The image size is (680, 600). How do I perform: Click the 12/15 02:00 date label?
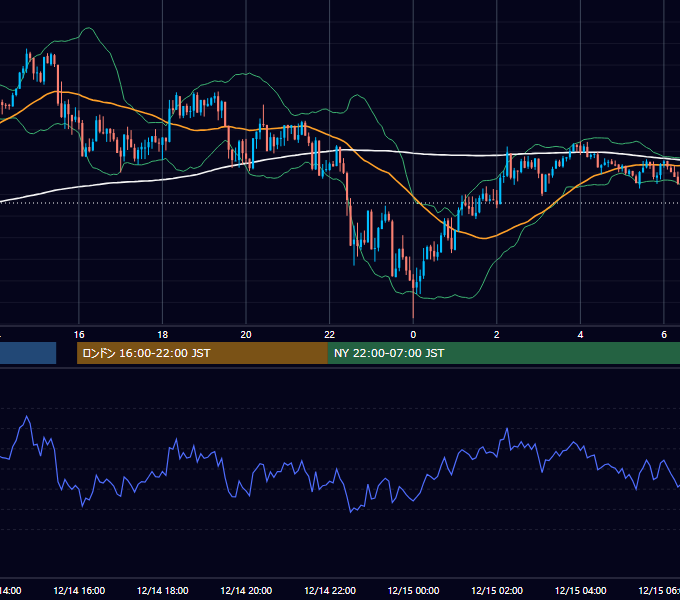[497, 590]
